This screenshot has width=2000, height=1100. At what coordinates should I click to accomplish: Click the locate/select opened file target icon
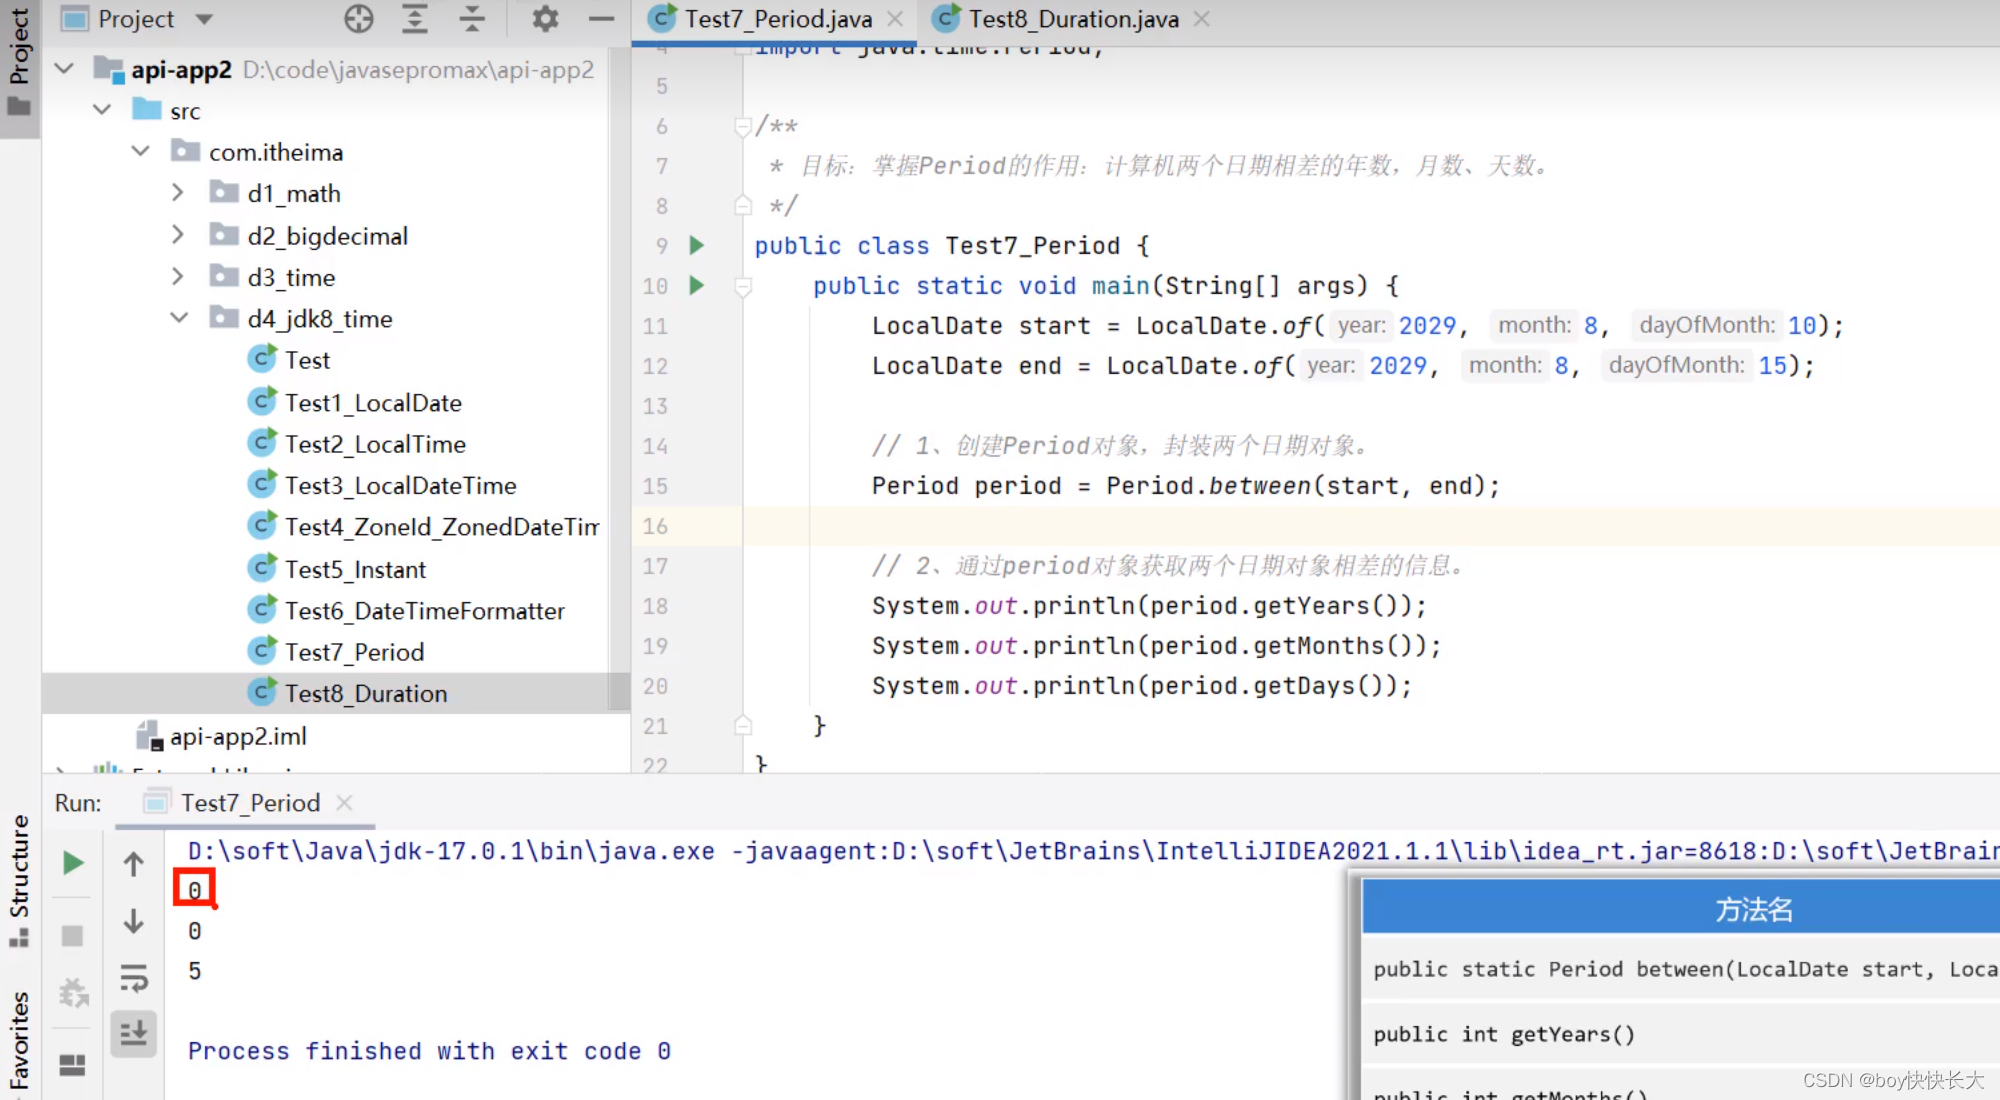pos(358,18)
